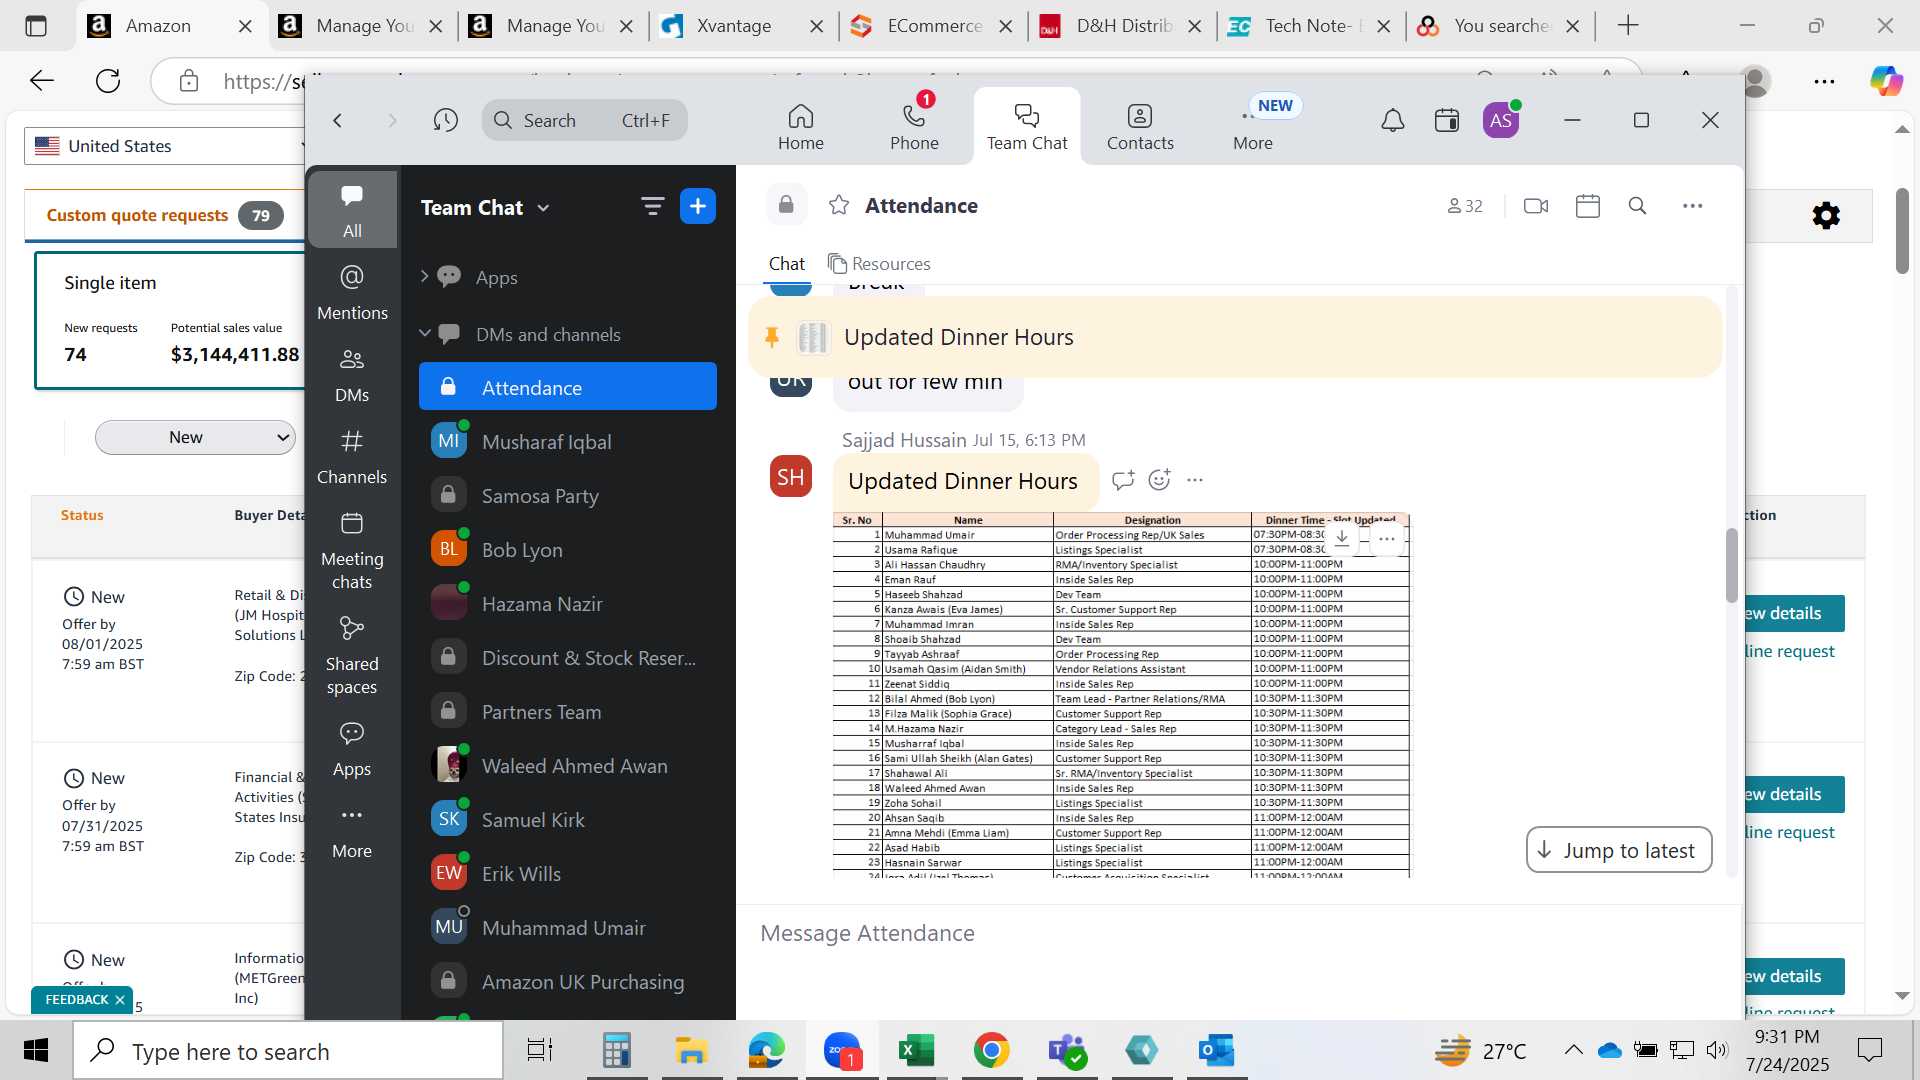This screenshot has height=1080, width=1920.
Task: Open chat with Erik Wills
Action: coord(567,873)
